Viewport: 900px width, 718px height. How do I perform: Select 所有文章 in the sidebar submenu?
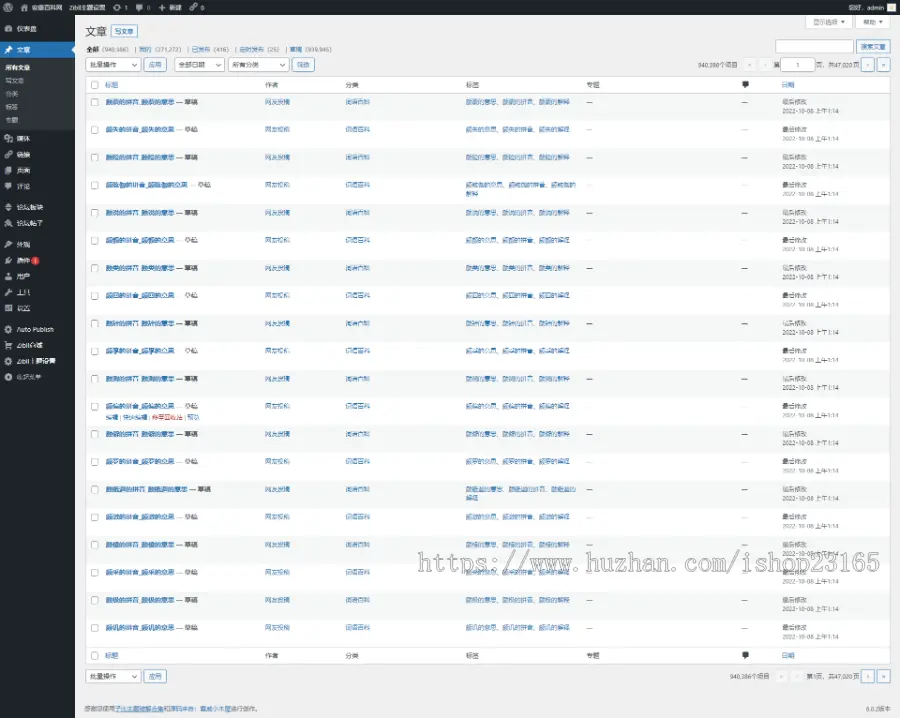click(x=18, y=68)
